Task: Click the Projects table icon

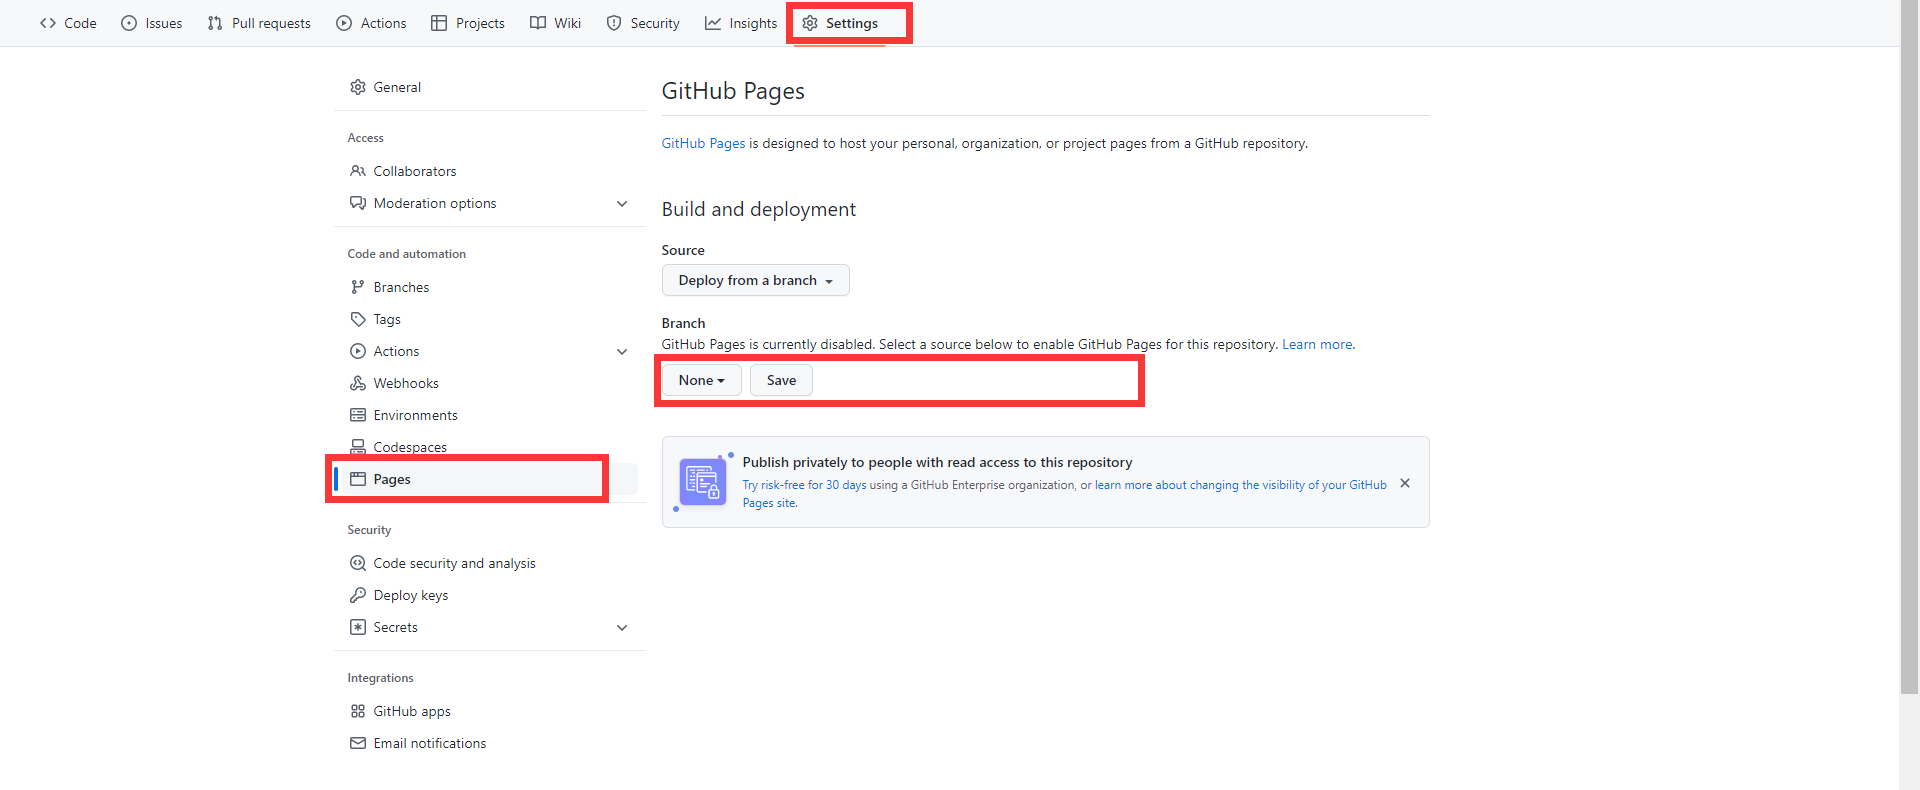Action: tap(439, 23)
